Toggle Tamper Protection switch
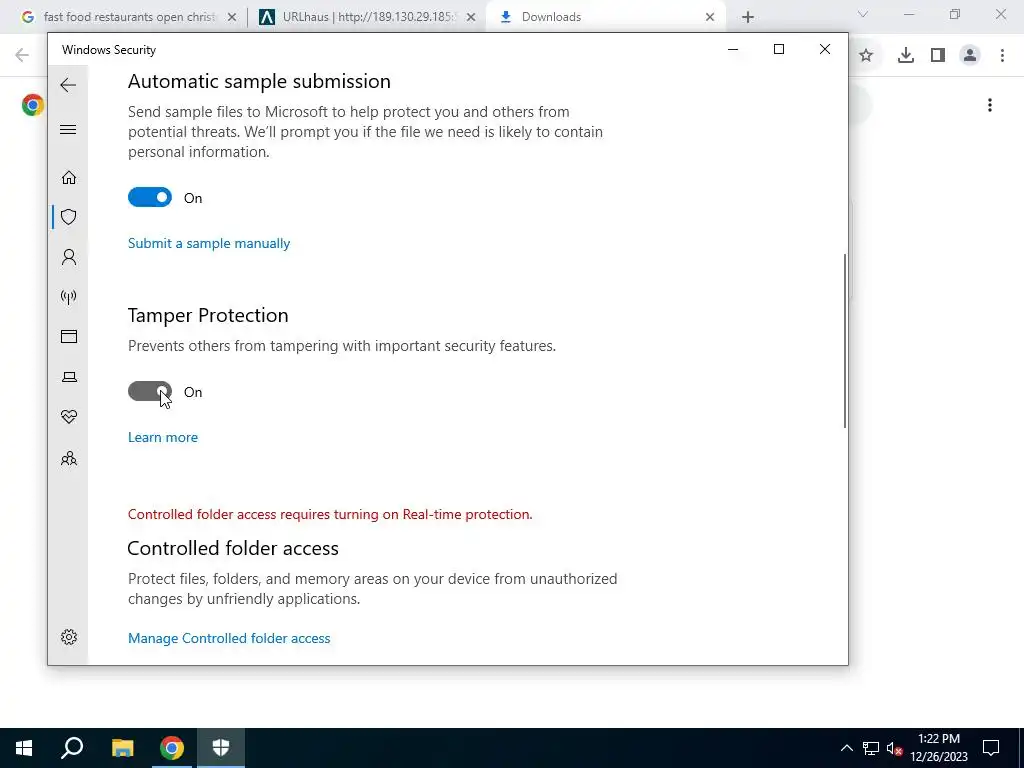 pos(150,391)
